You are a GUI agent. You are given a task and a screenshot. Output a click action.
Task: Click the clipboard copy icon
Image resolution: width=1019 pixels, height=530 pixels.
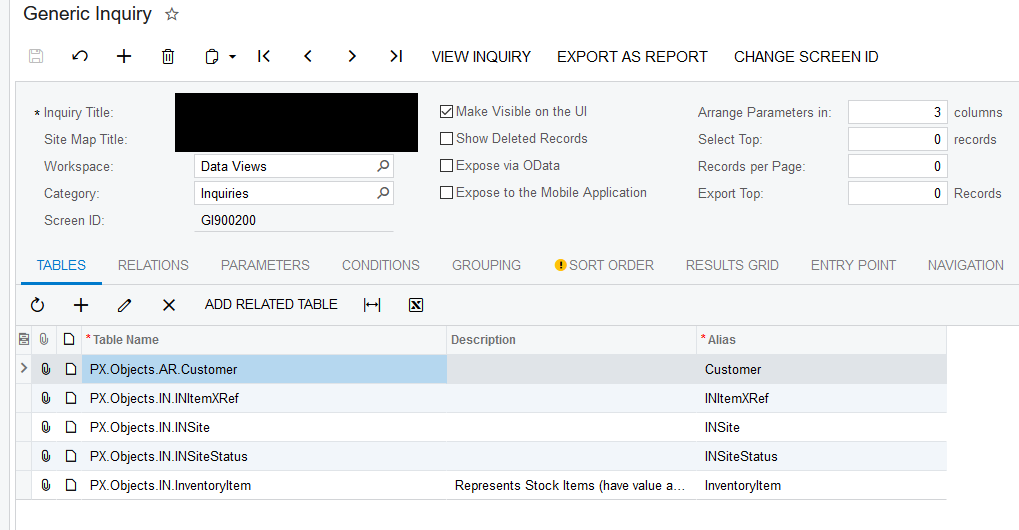[x=211, y=57]
